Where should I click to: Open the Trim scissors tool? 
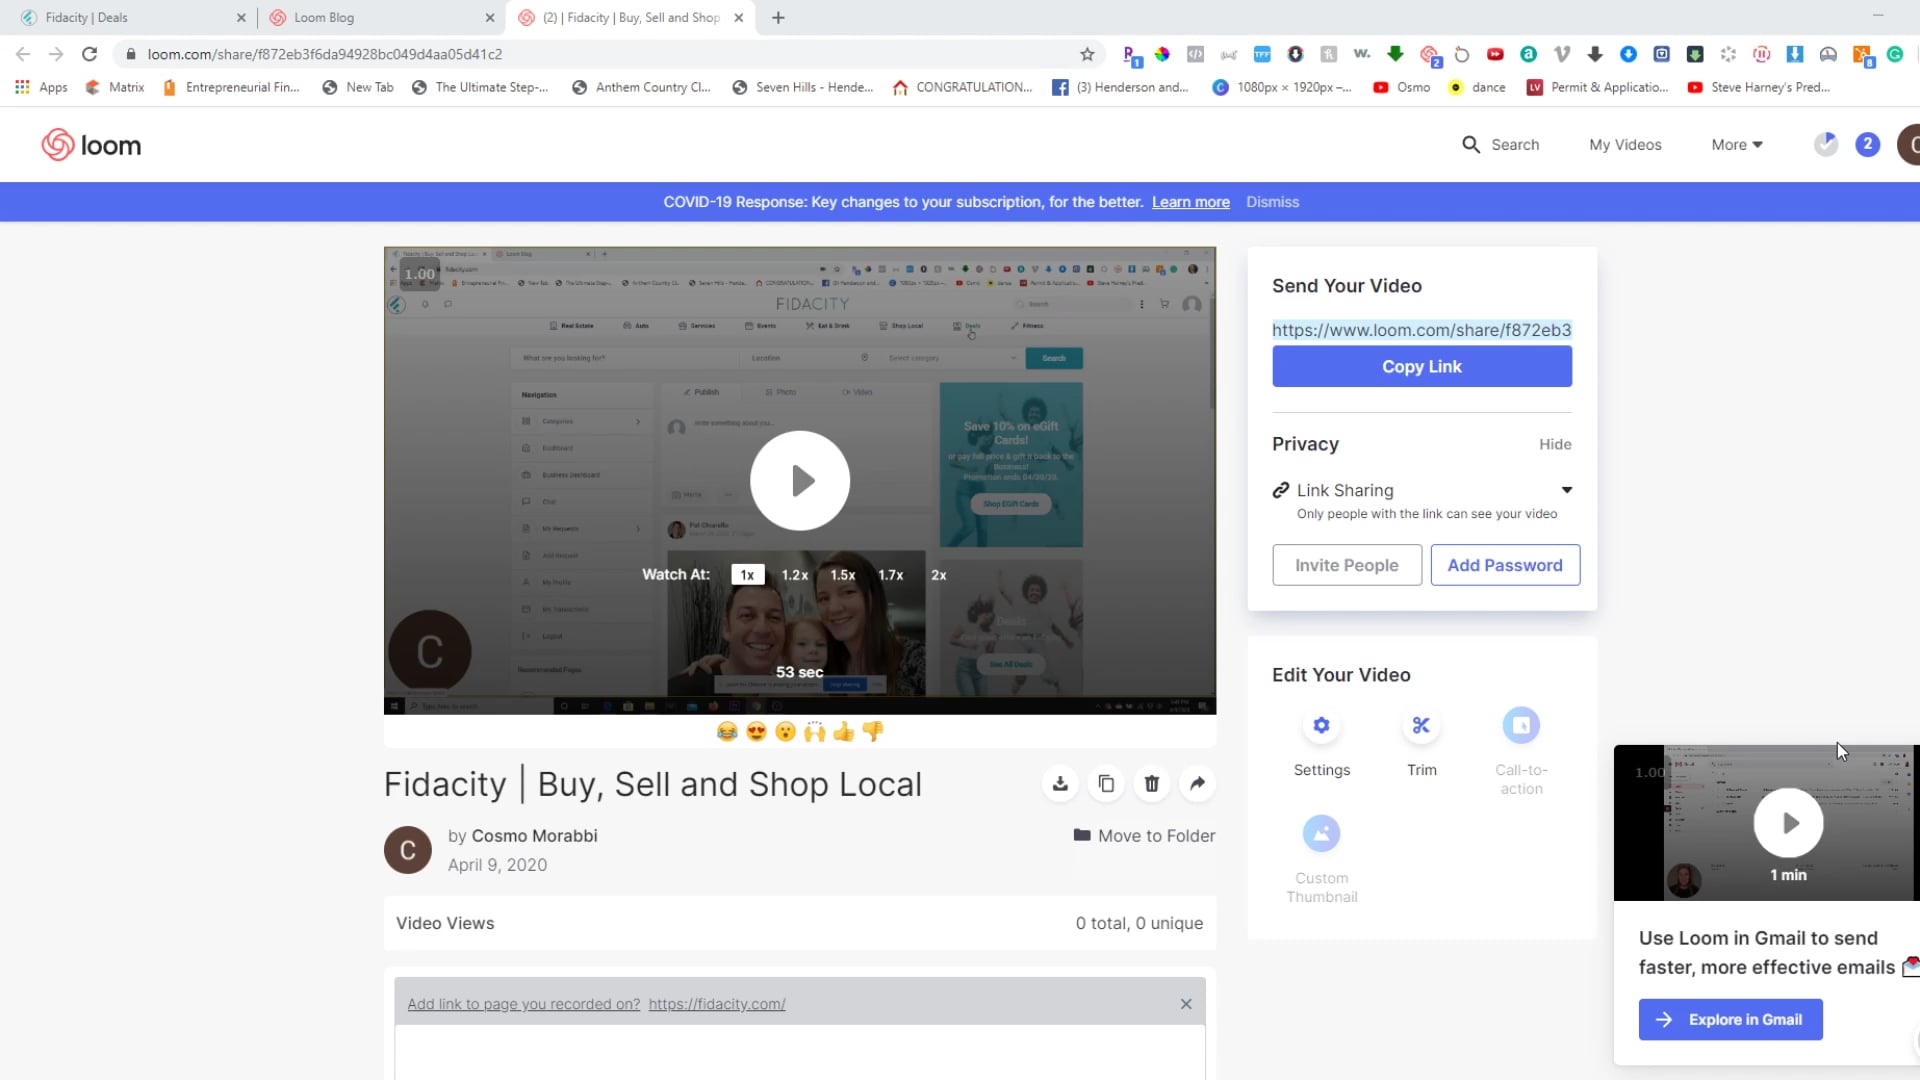1421,726
